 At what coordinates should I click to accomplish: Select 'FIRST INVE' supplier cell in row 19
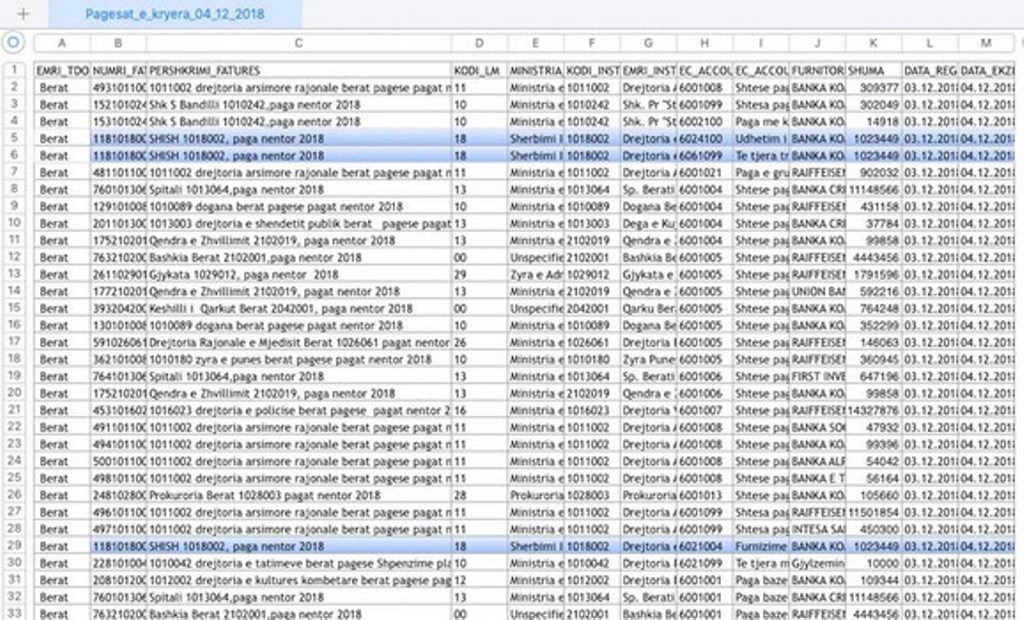pos(817,376)
